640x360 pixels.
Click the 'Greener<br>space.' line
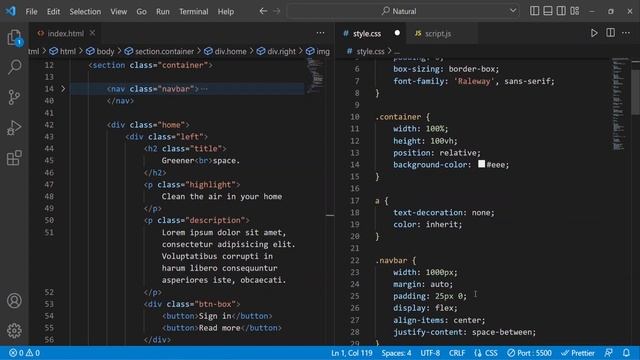pyautogui.click(x=201, y=160)
